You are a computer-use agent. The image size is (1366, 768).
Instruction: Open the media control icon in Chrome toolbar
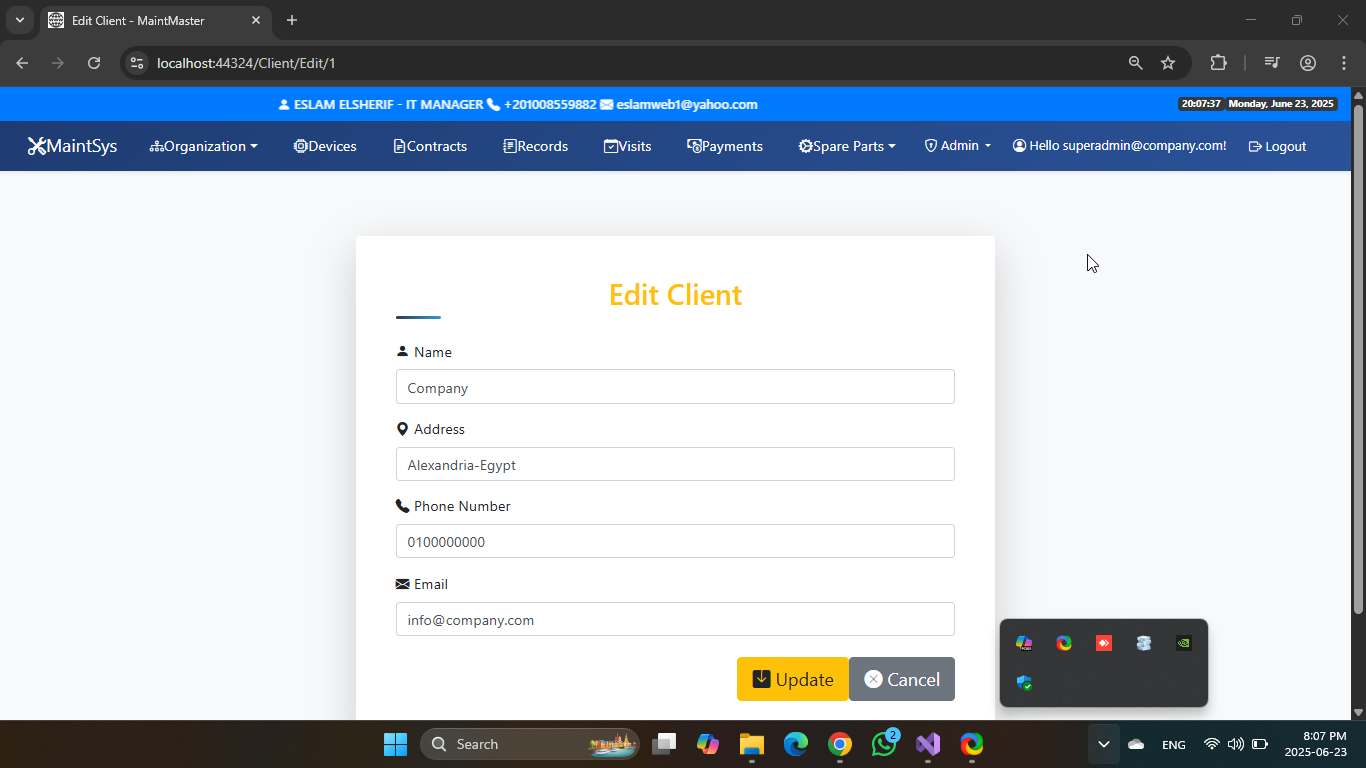(x=1272, y=63)
